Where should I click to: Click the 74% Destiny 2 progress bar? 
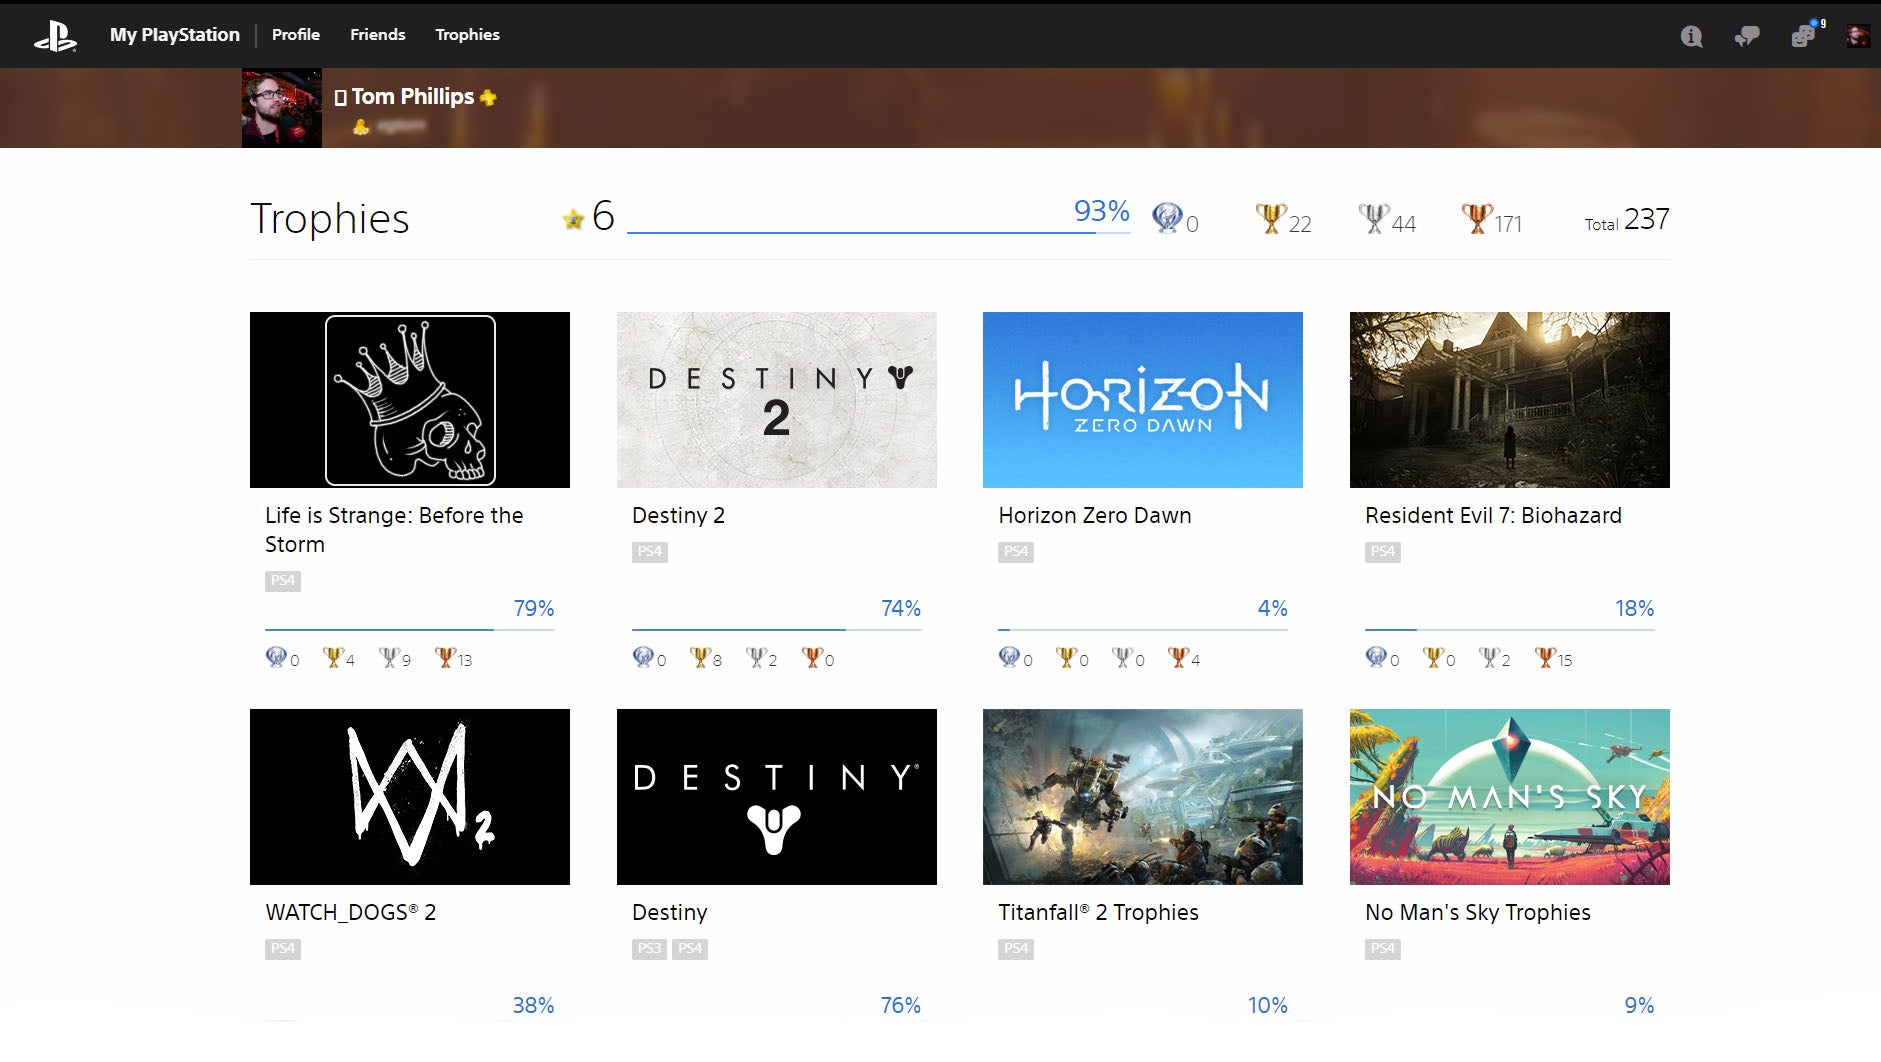[x=777, y=629]
